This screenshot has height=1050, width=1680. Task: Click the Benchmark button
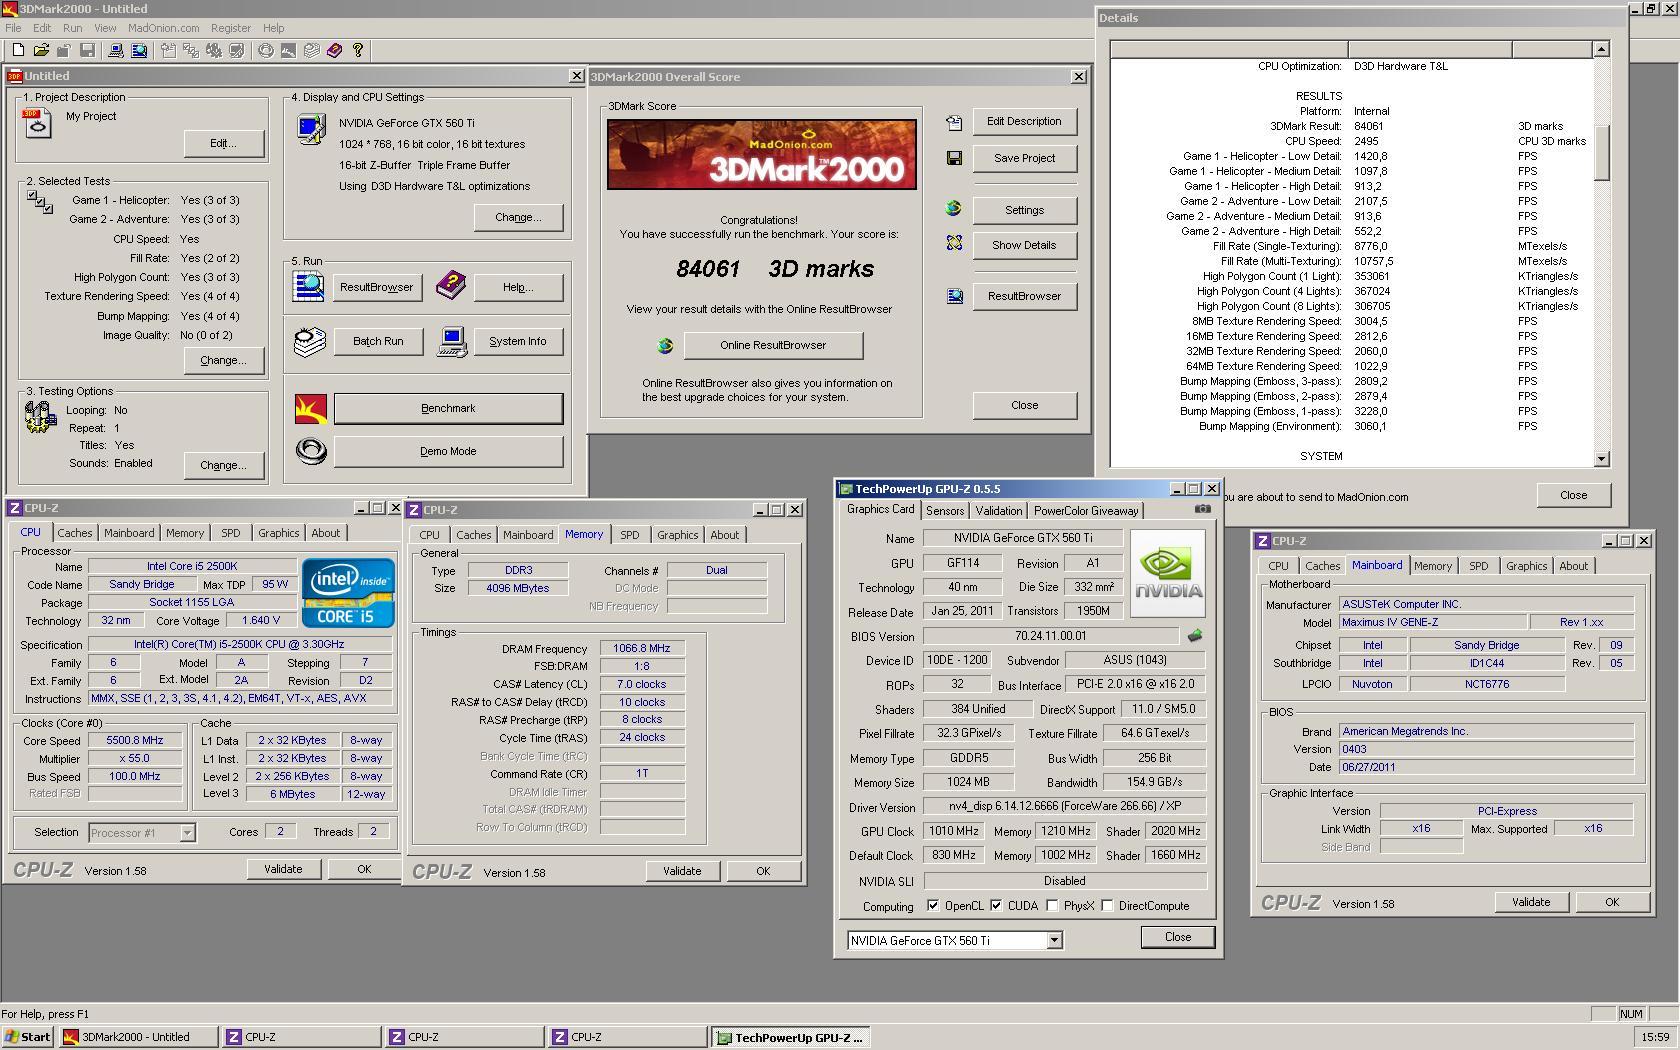[x=448, y=408]
